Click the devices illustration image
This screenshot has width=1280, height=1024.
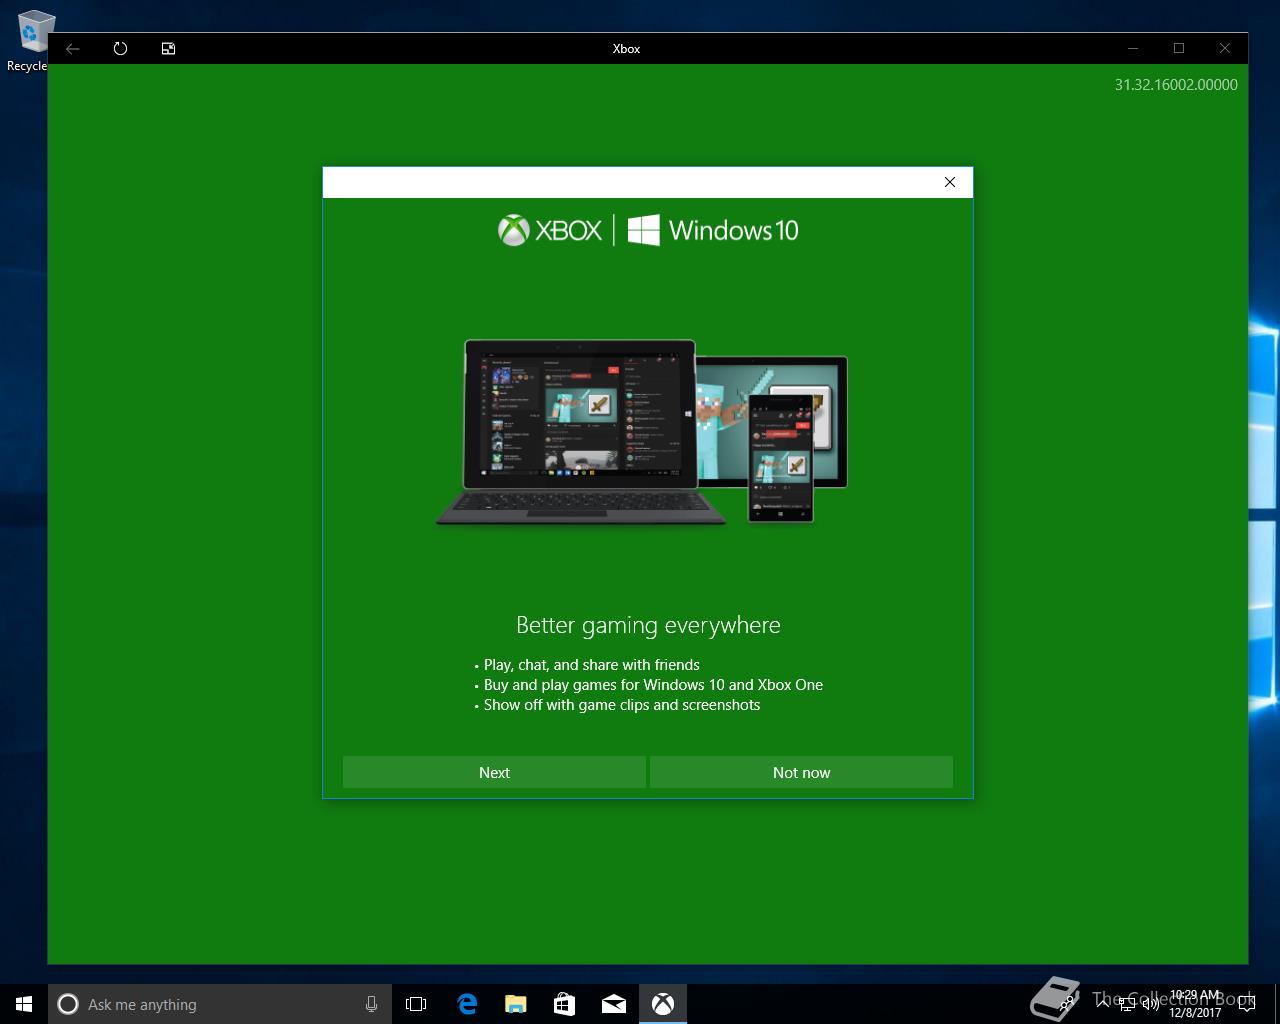pos(642,432)
